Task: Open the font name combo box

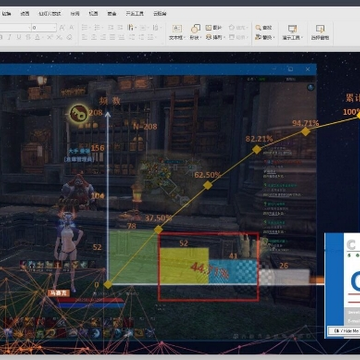Action: pyautogui.click(x=15, y=28)
